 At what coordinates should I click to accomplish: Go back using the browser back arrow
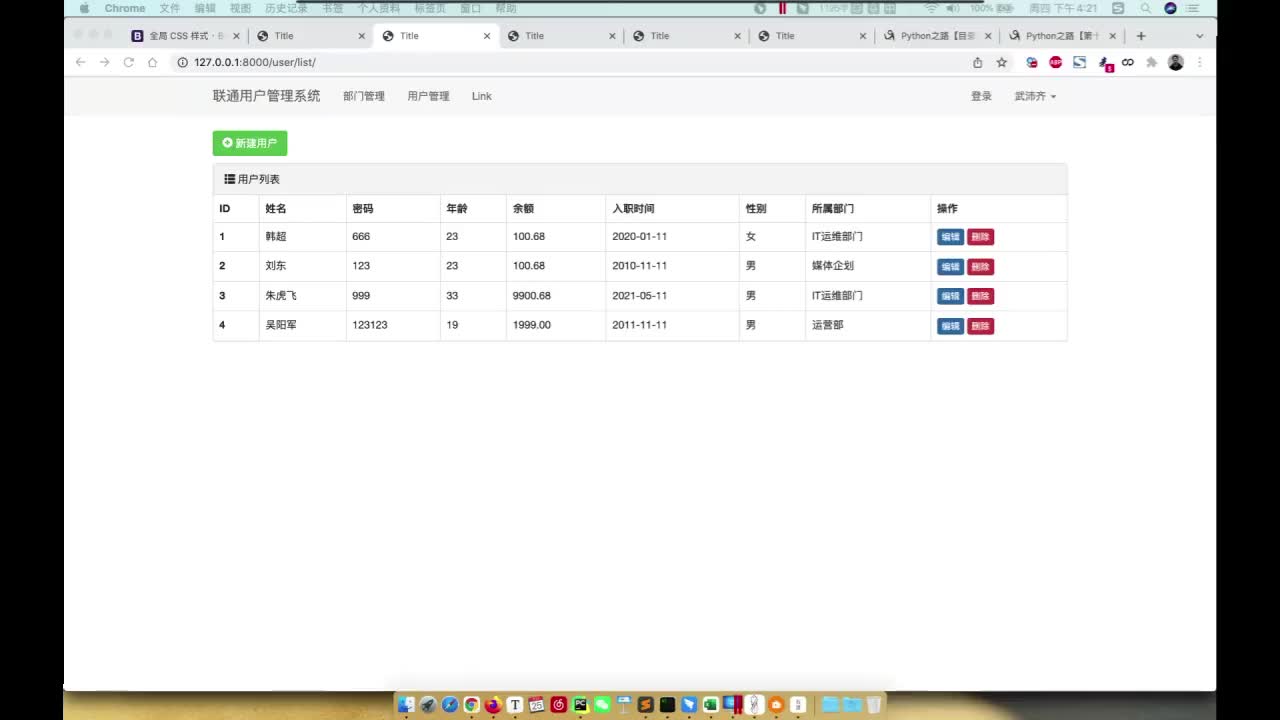pos(81,62)
